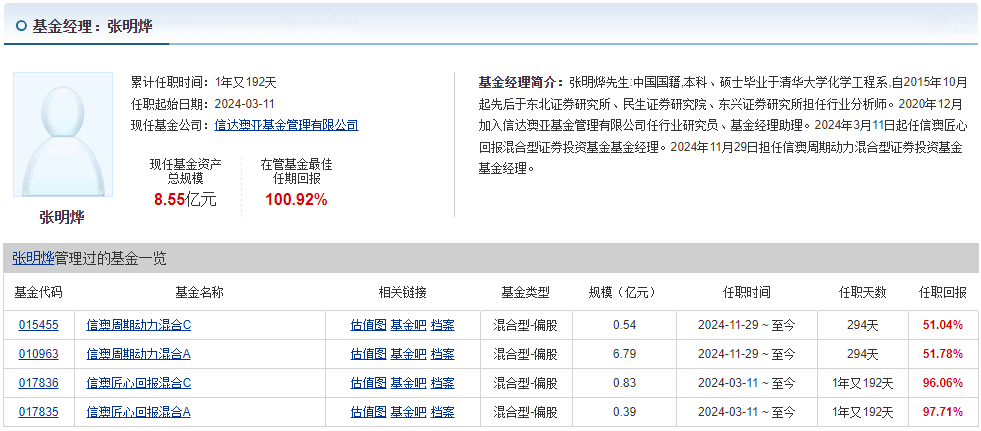The height and width of the screenshot is (431, 981).
Task: Open fund code 010963 link
Action: click(39, 354)
